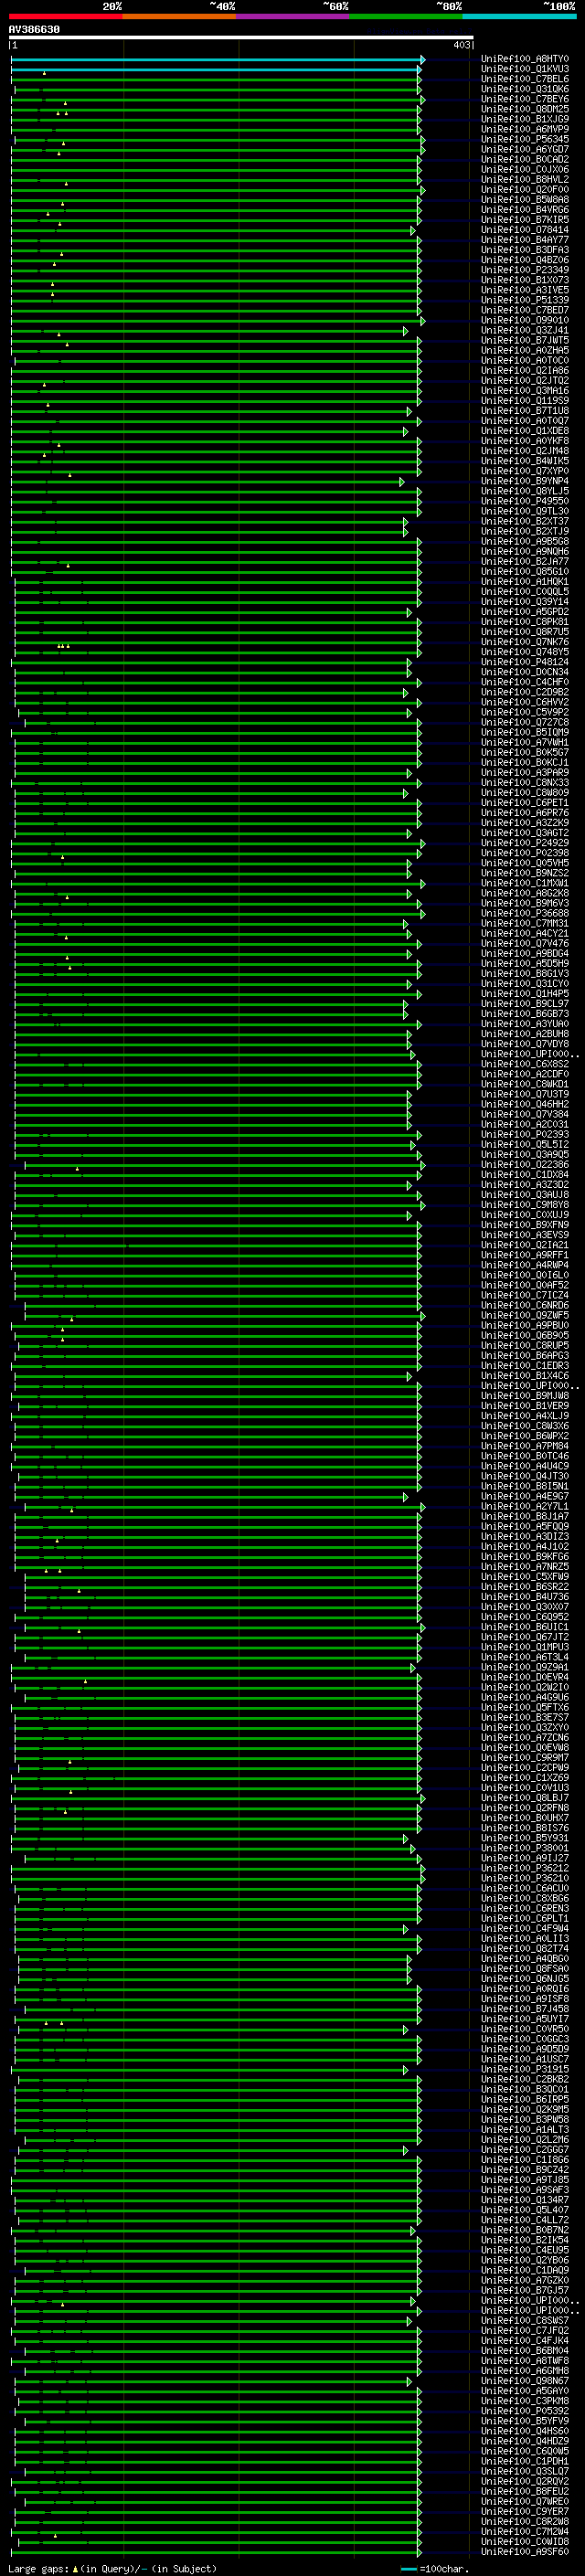Open hit UniRef100_Q1KVU3
585x2576 pixels.
525,70
